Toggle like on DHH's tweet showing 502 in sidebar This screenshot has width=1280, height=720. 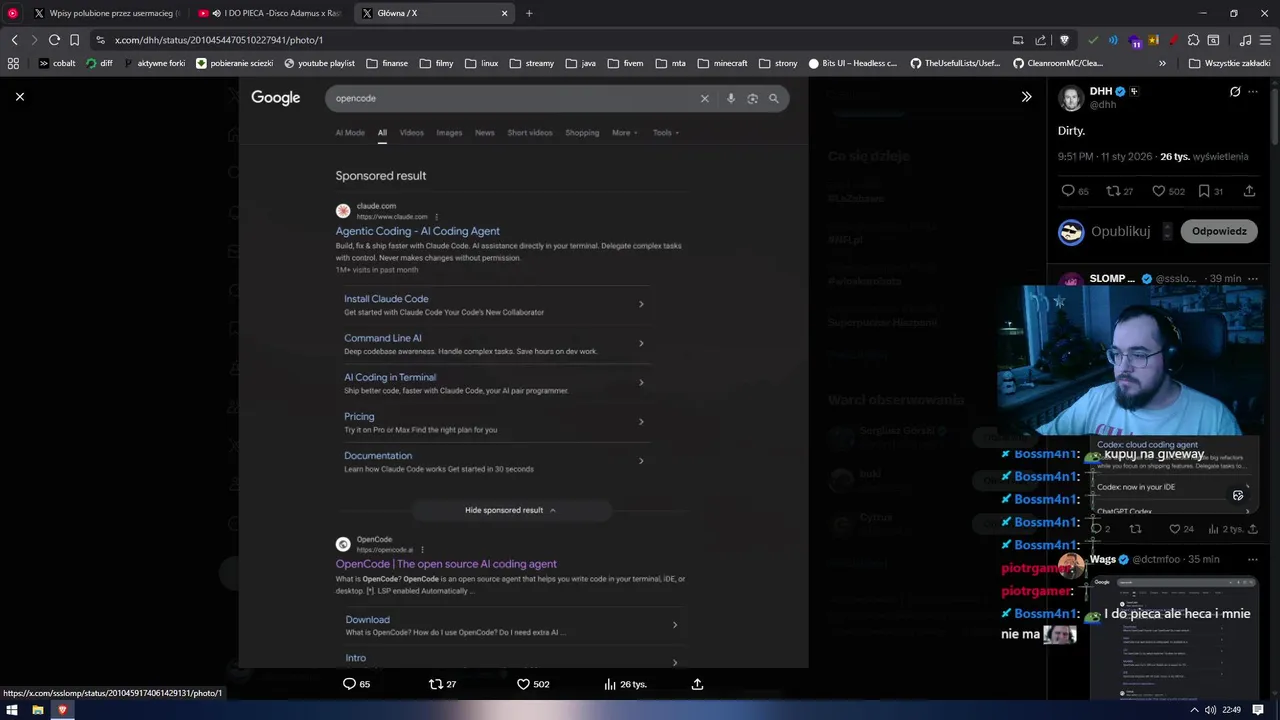click(x=1158, y=191)
